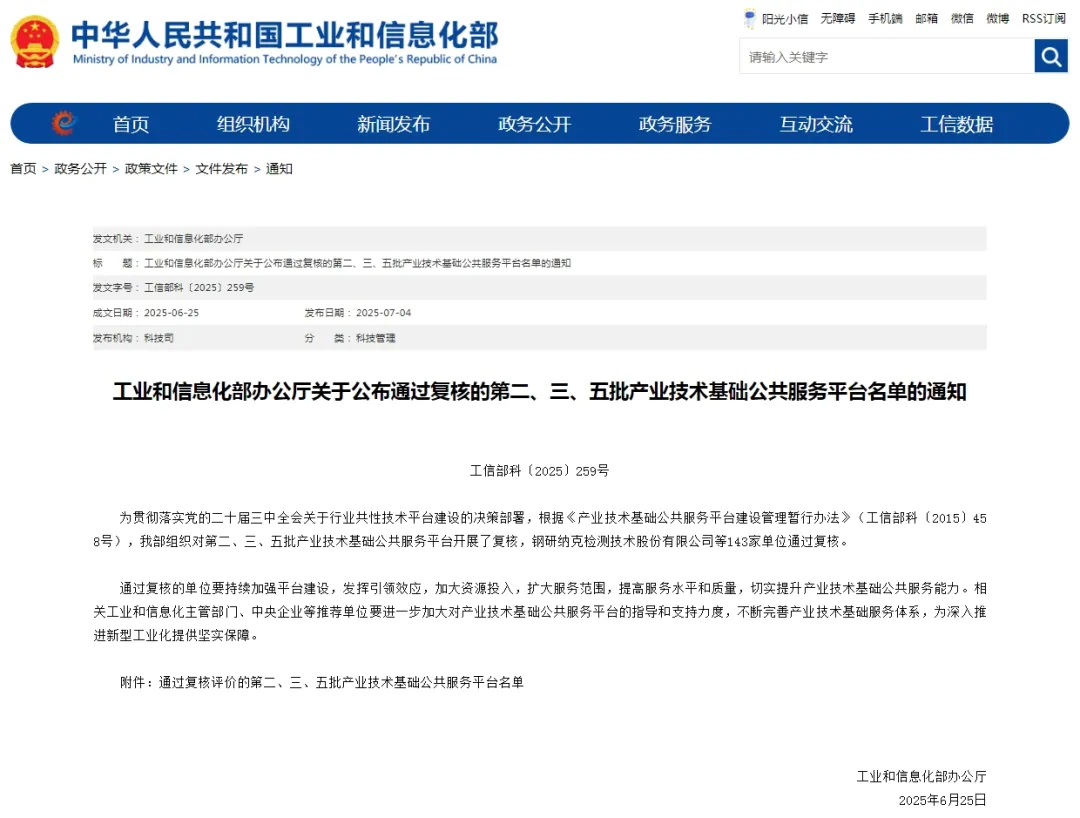Navigate to 互动交流
The width and height of the screenshot is (1080, 818).
click(816, 124)
